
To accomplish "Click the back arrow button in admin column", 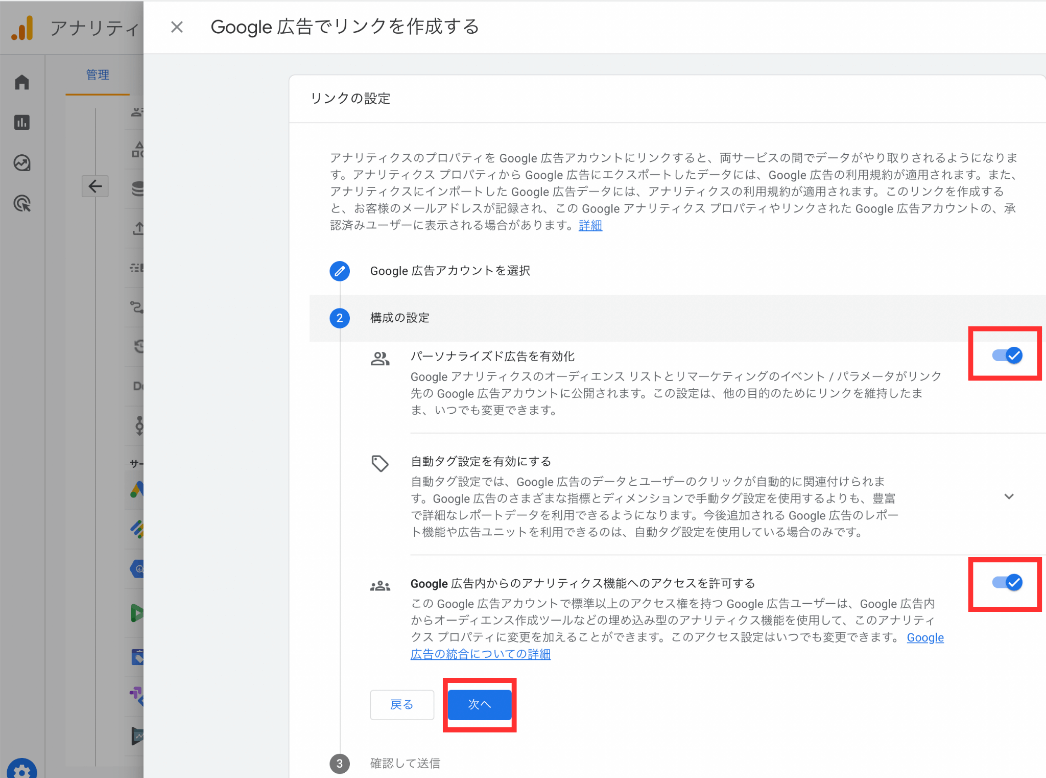I will 95,186.
